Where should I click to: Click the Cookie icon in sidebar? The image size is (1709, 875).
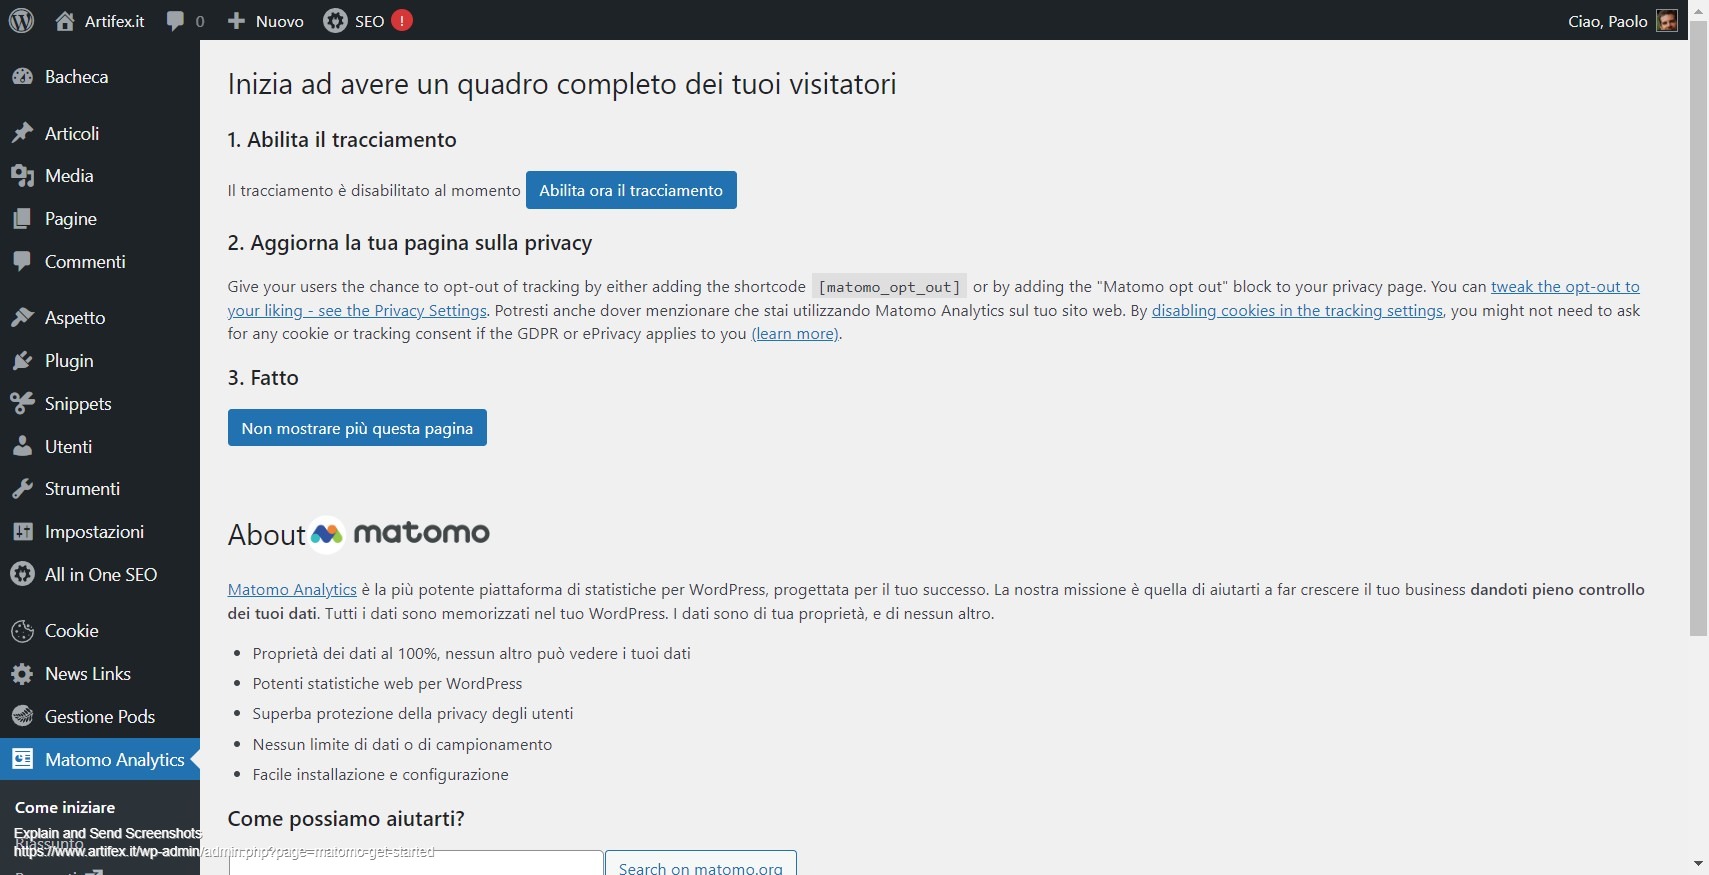22,631
